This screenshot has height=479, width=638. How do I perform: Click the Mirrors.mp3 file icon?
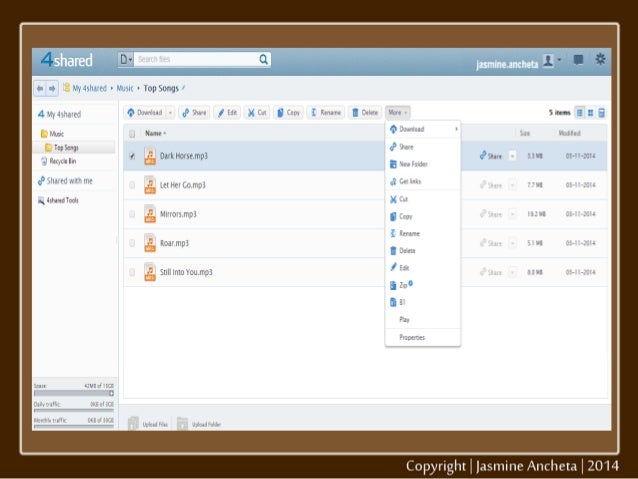coord(150,214)
